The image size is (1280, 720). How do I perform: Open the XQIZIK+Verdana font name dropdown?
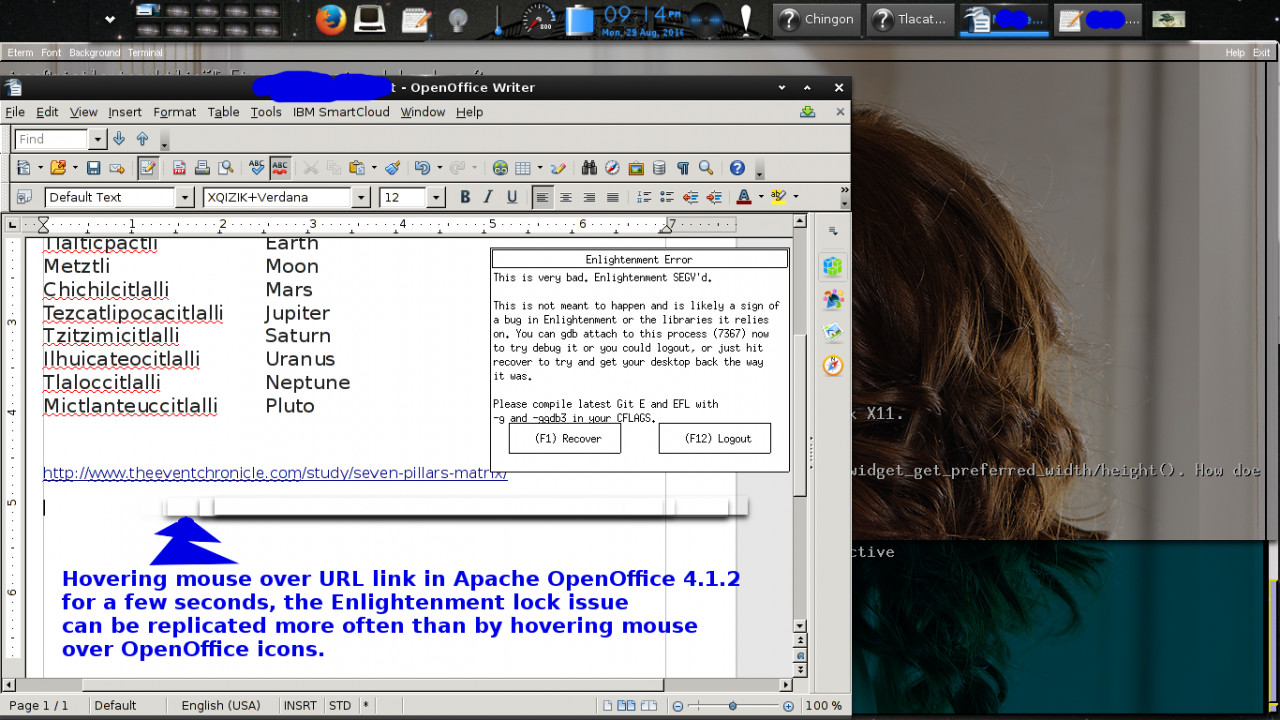pos(361,197)
